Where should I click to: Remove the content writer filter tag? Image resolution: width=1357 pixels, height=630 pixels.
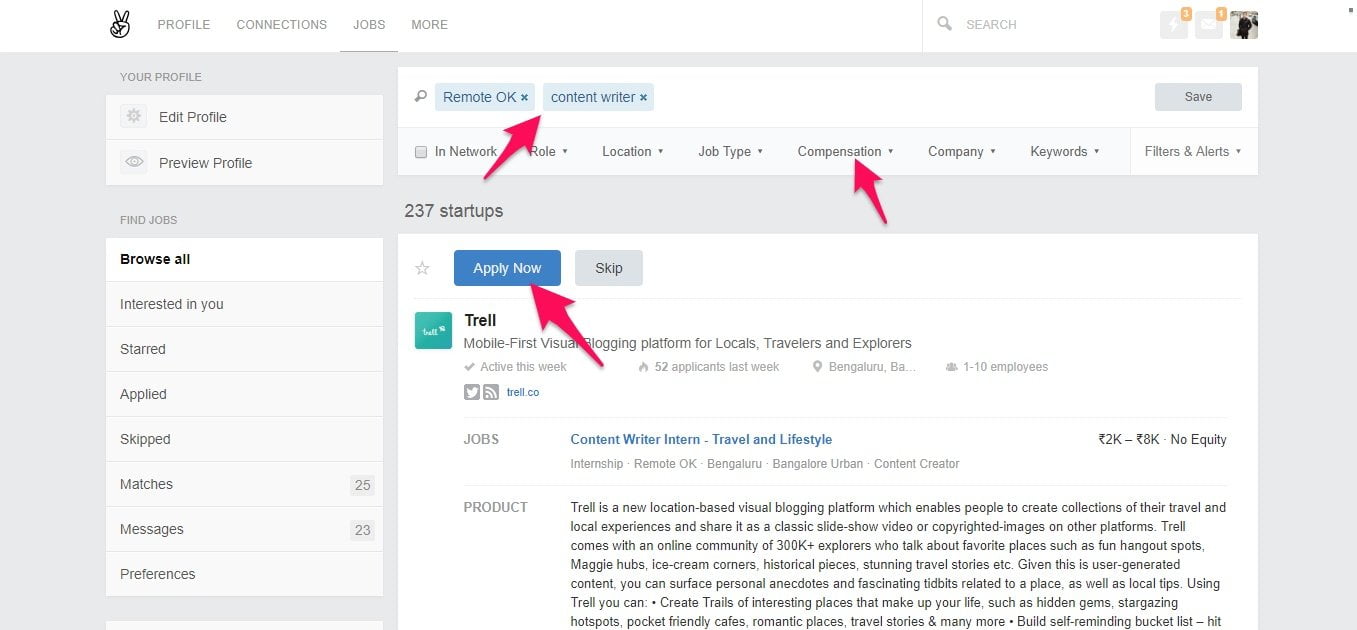point(643,98)
